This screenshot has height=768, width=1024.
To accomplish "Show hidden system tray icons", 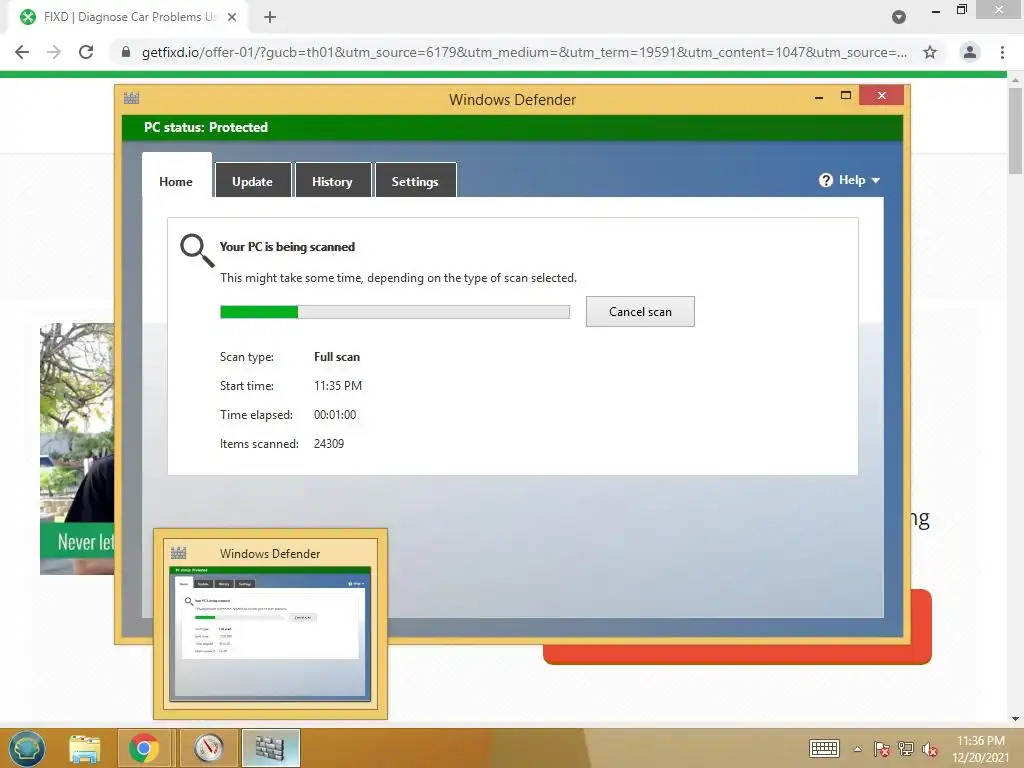I will click(x=857, y=749).
